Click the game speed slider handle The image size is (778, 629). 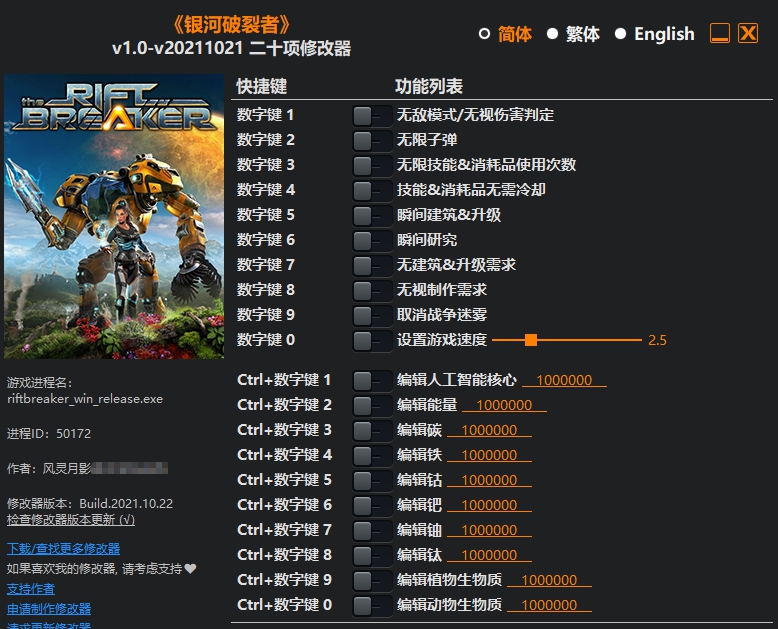click(x=531, y=340)
